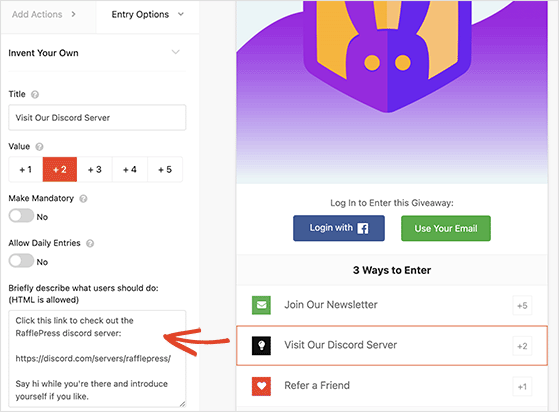Image resolution: width=559 pixels, height=412 pixels.
Task: Click the Title field with Visit Our Discord Server
Action: point(97,118)
